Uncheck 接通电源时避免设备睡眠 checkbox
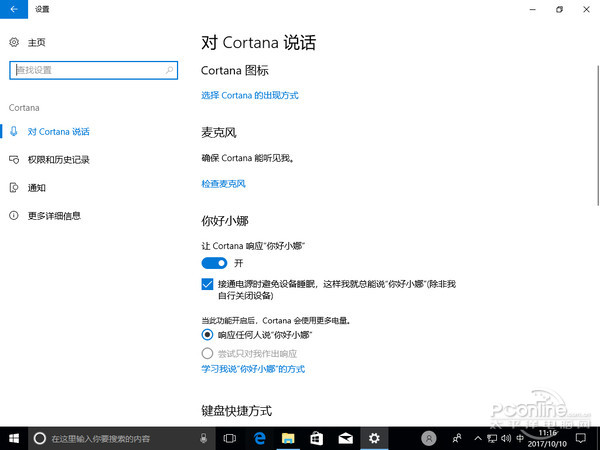The image size is (600, 450). [207, 284]
